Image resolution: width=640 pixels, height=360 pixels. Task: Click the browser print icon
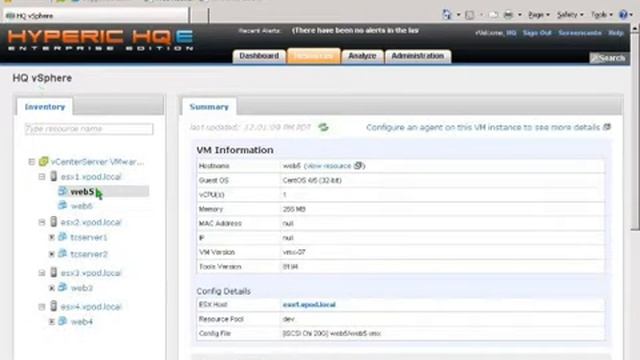(508, 15)
